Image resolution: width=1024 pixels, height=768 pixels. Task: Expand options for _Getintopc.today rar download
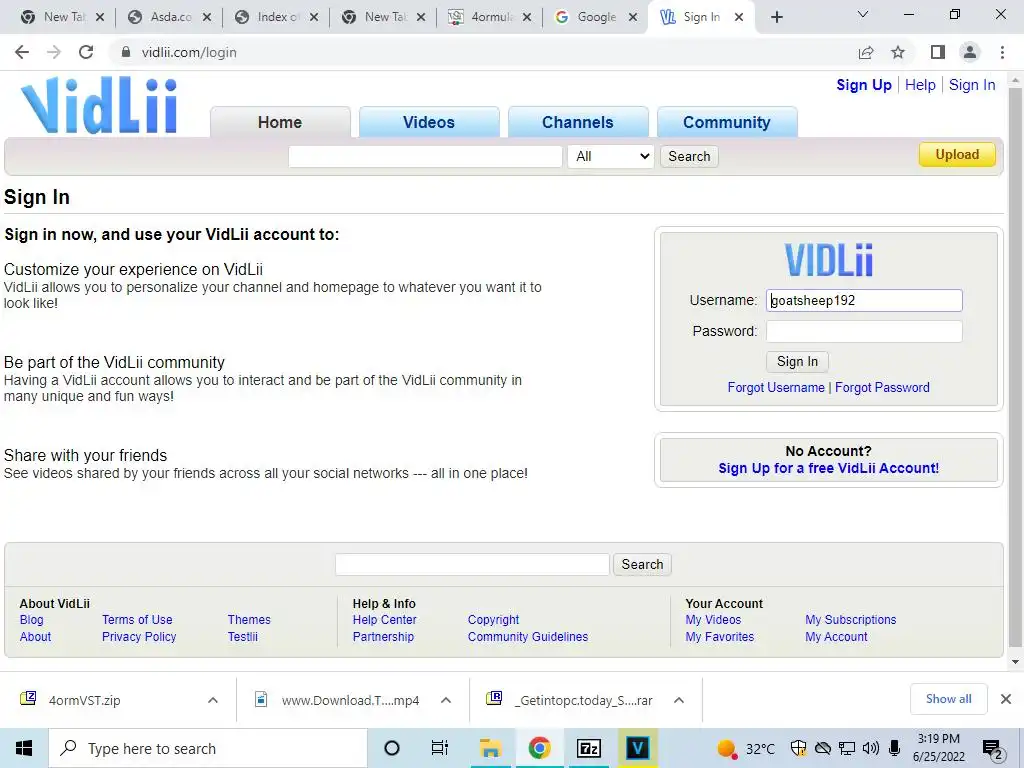[x=679, y=700]
